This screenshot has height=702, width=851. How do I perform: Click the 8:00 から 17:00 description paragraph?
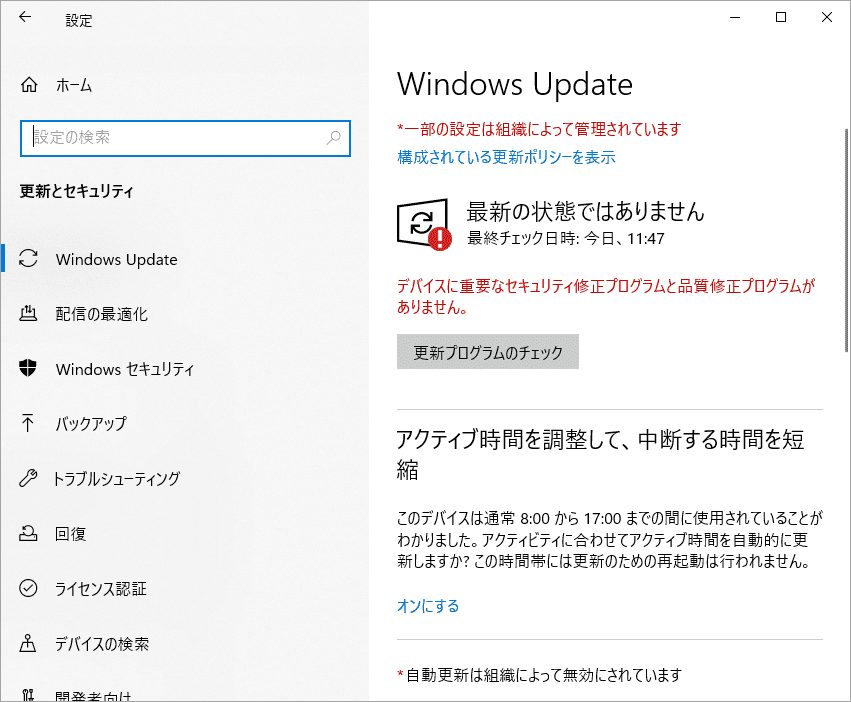[609, 540]
